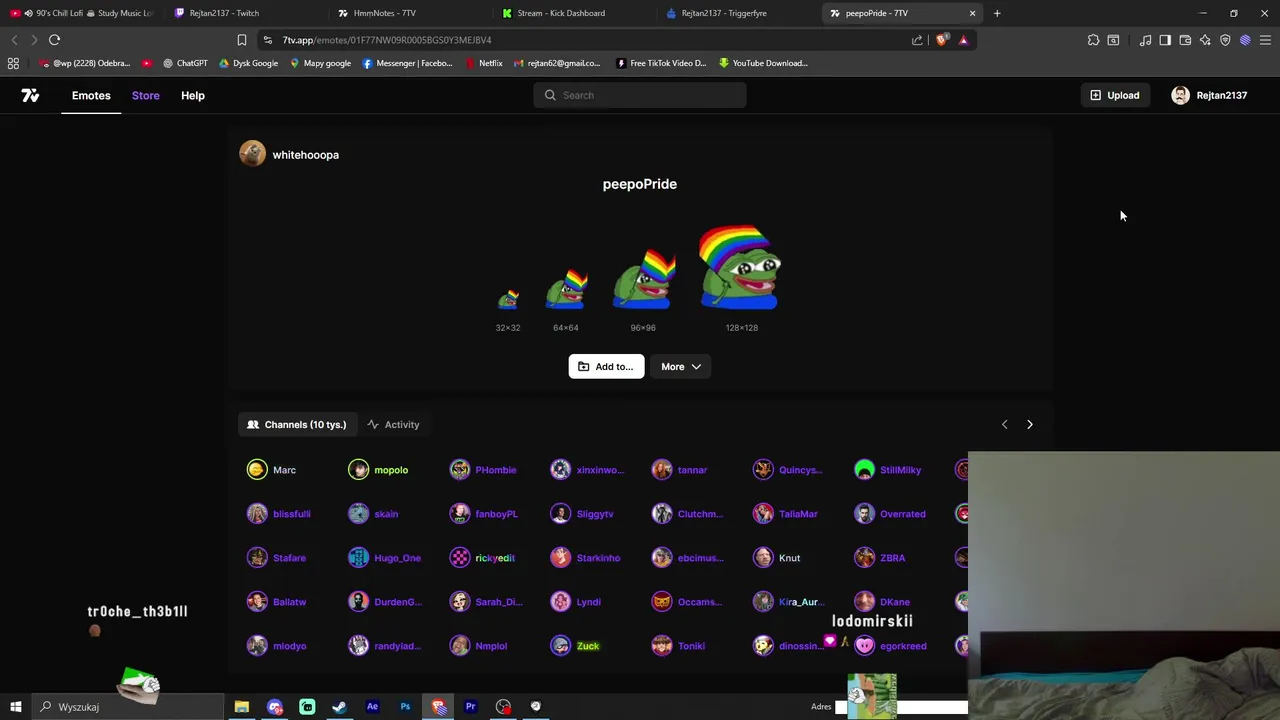
Task: Open channel tannar
Action: pyautogui.click(x=680, y=470)
